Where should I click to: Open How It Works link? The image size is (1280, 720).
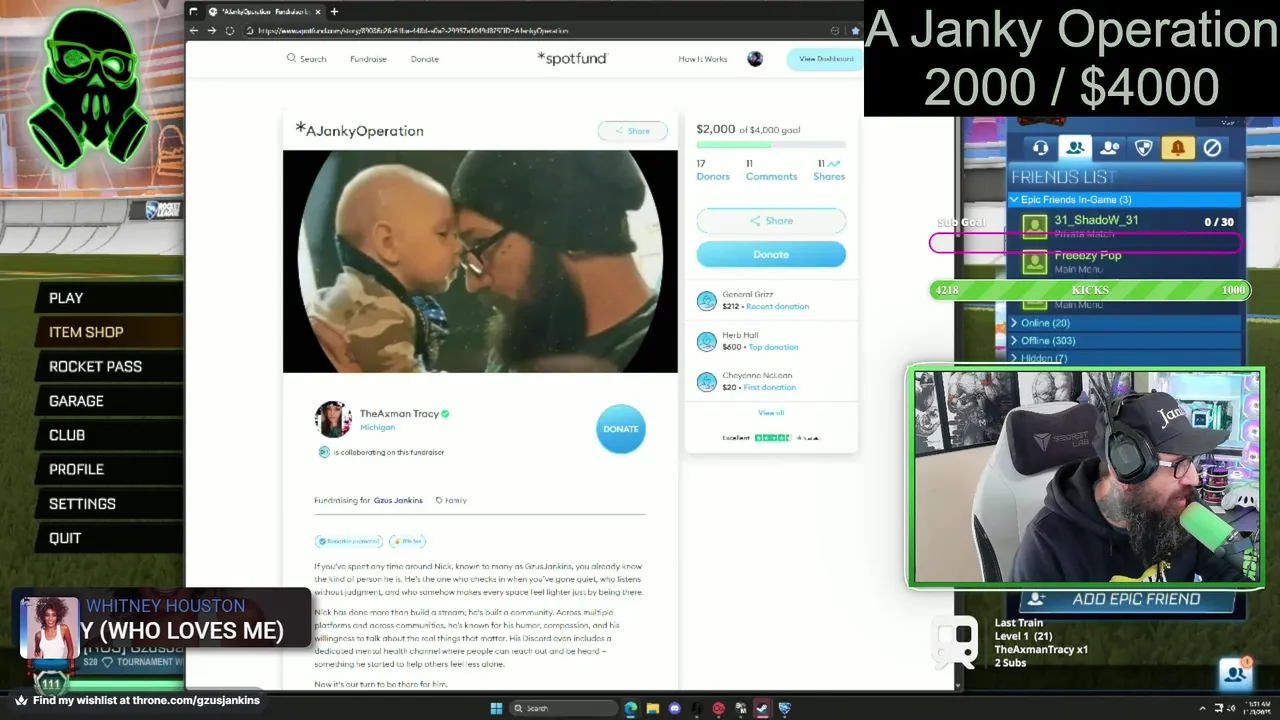pos(702,59)
